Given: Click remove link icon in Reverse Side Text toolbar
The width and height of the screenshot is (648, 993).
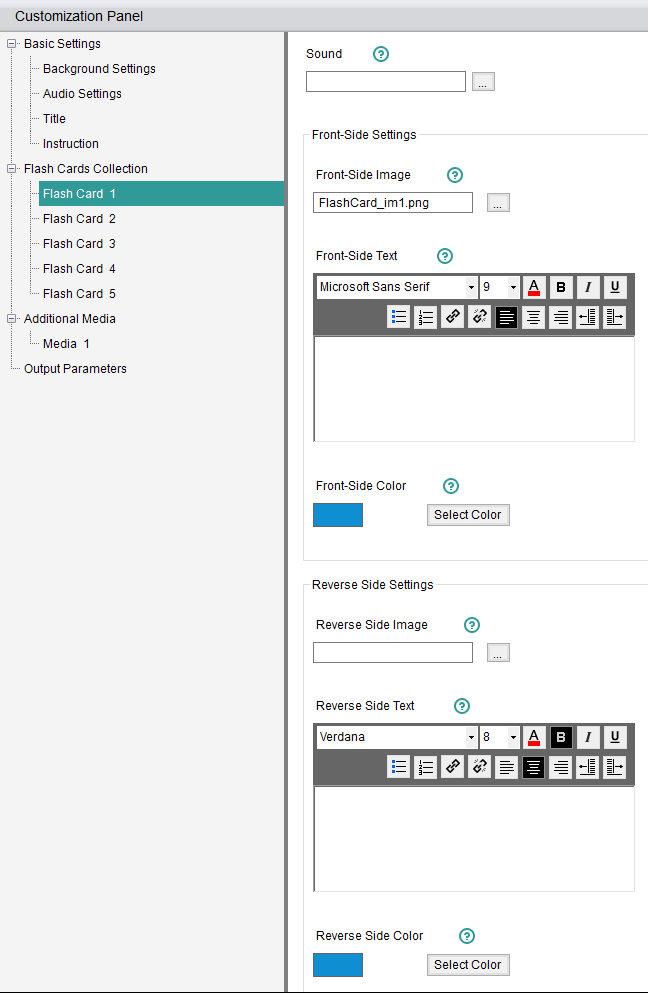Looking at the screenshot, I should coord(480,768).
